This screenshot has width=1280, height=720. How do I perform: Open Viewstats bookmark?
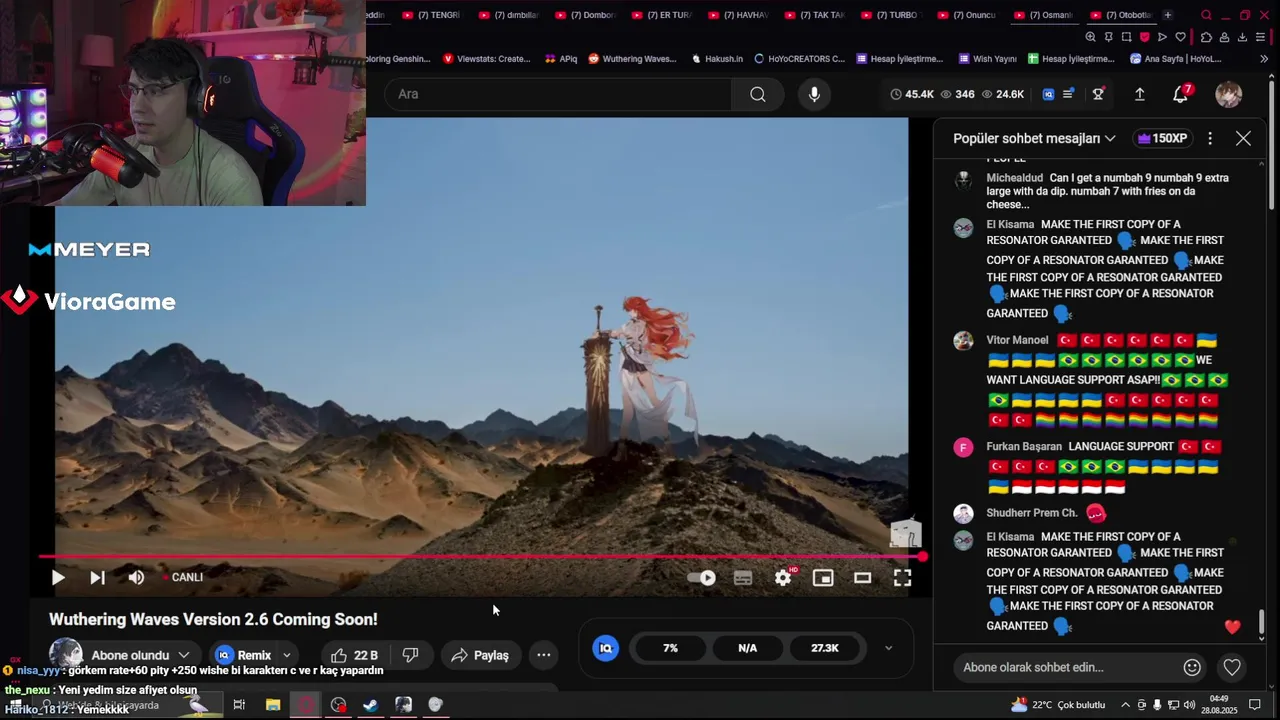(486, 59)
